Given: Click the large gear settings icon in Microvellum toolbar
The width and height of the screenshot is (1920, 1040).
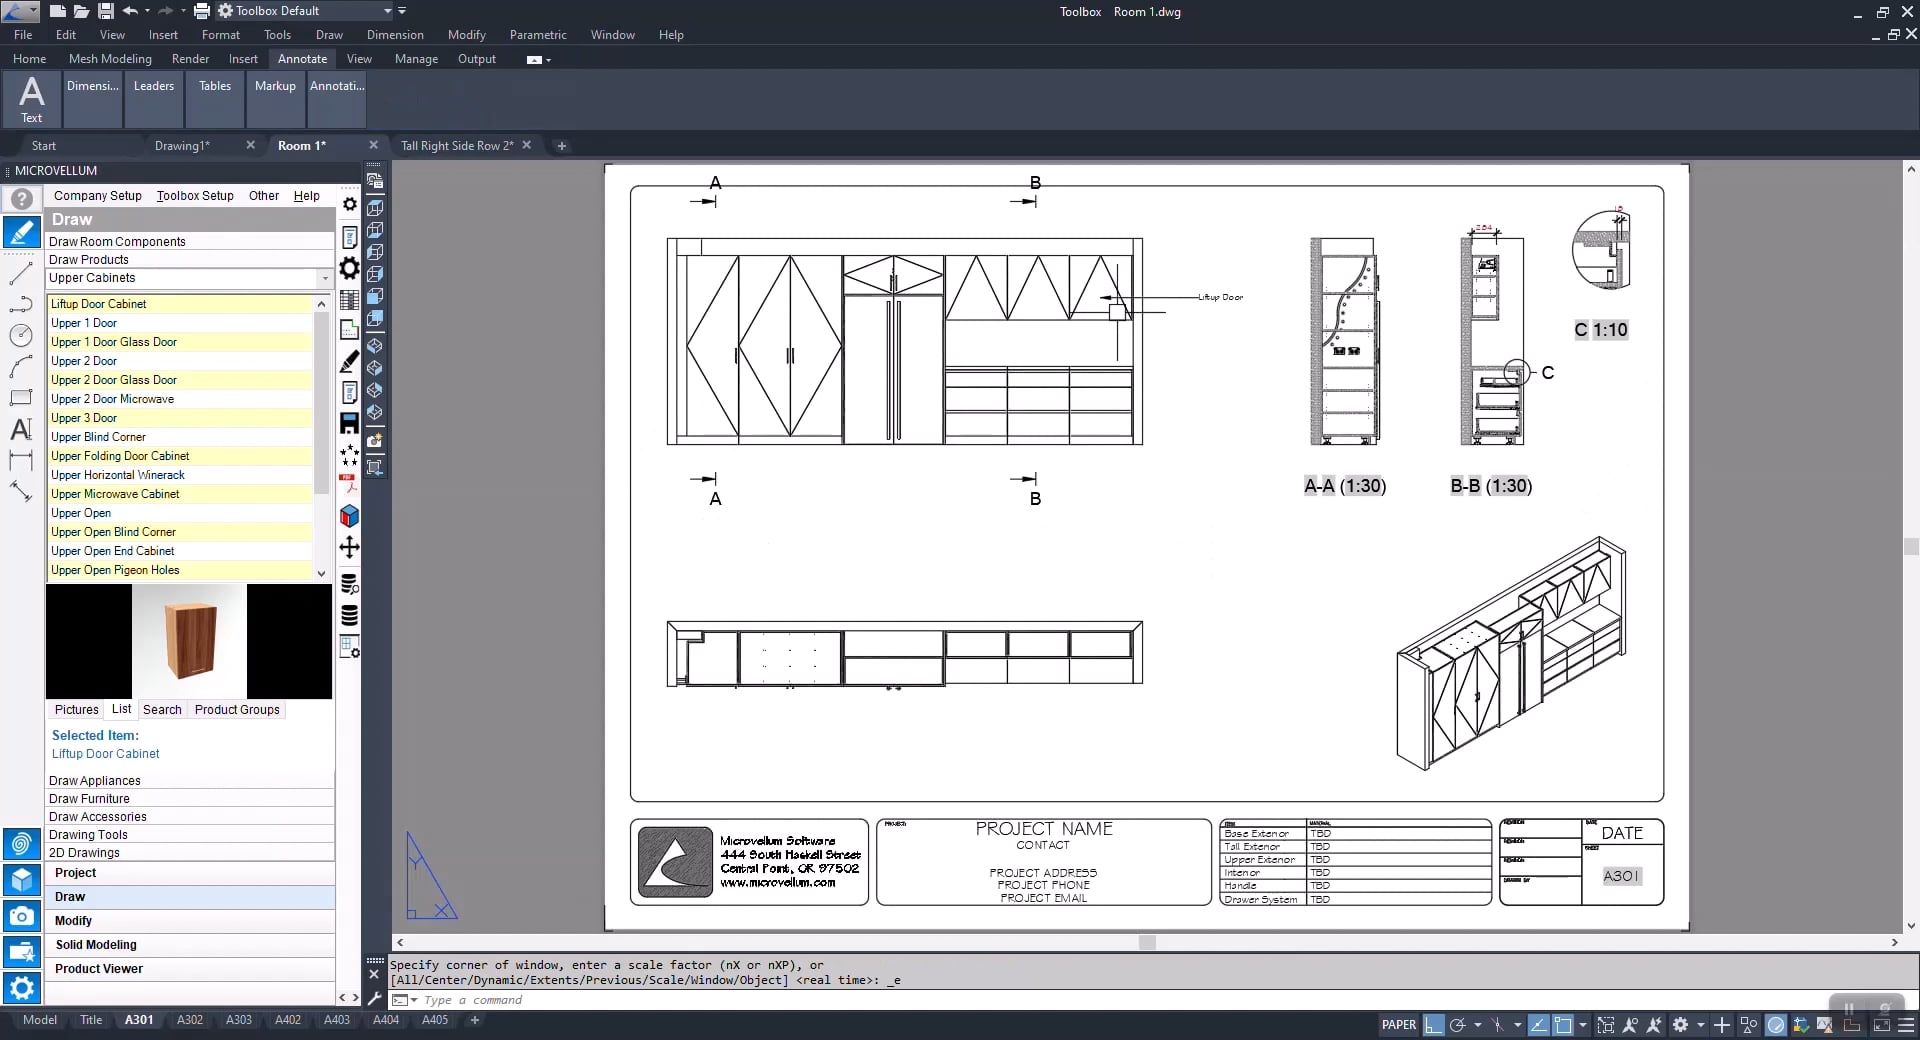Looking at the screenshot, I should coord(349,267).
